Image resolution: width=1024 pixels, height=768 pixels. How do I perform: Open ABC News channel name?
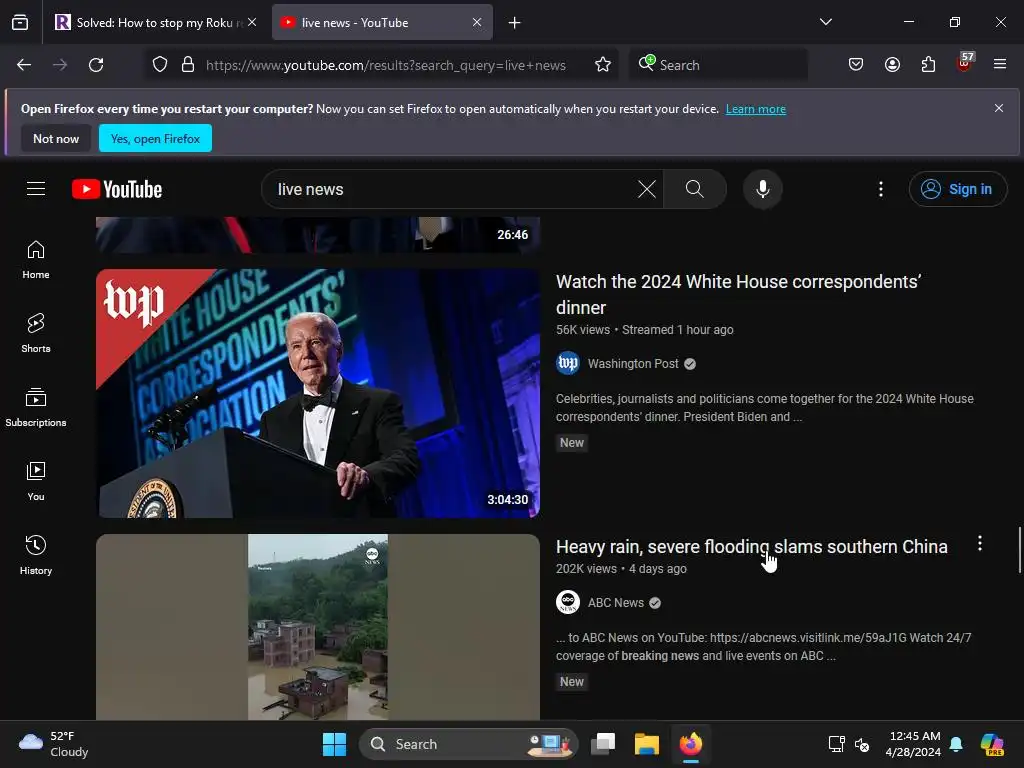point(615,603)
